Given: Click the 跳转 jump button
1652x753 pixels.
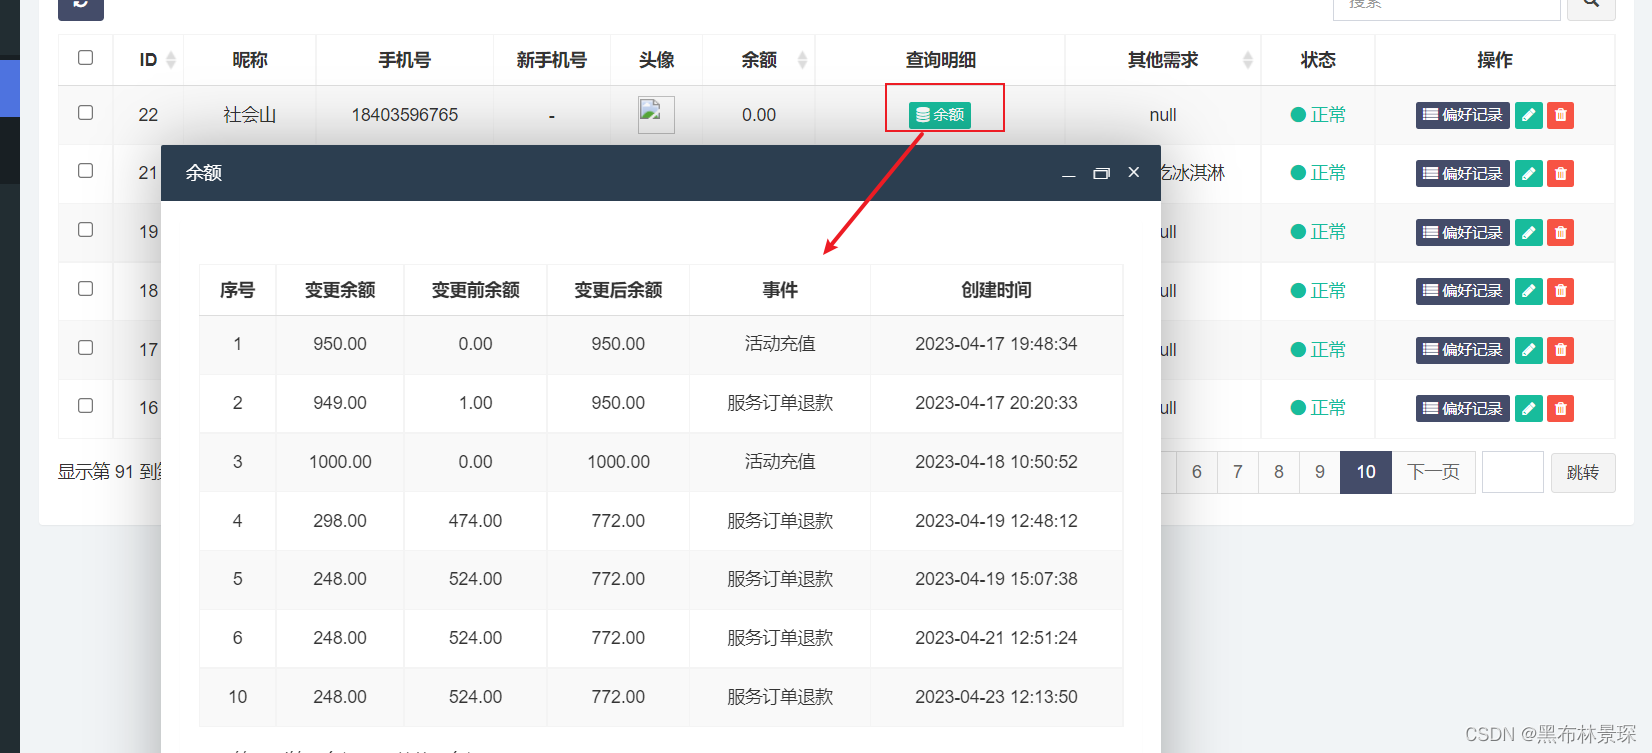Looking at the screenshot, I should [1582, 472].
